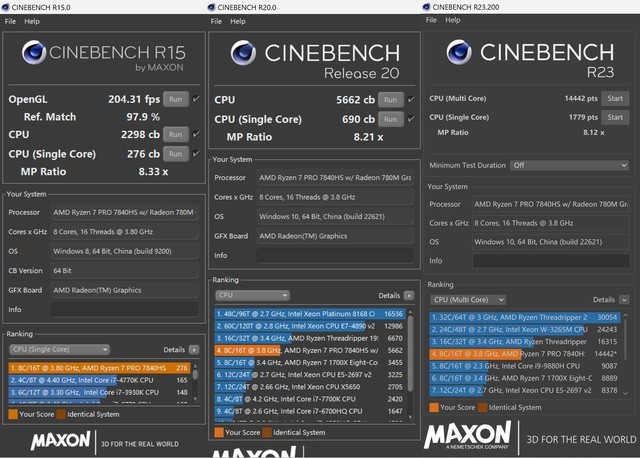Open the File menu in Cinebench R15
This screenshot has width=640, height=458.
(9, 21)
